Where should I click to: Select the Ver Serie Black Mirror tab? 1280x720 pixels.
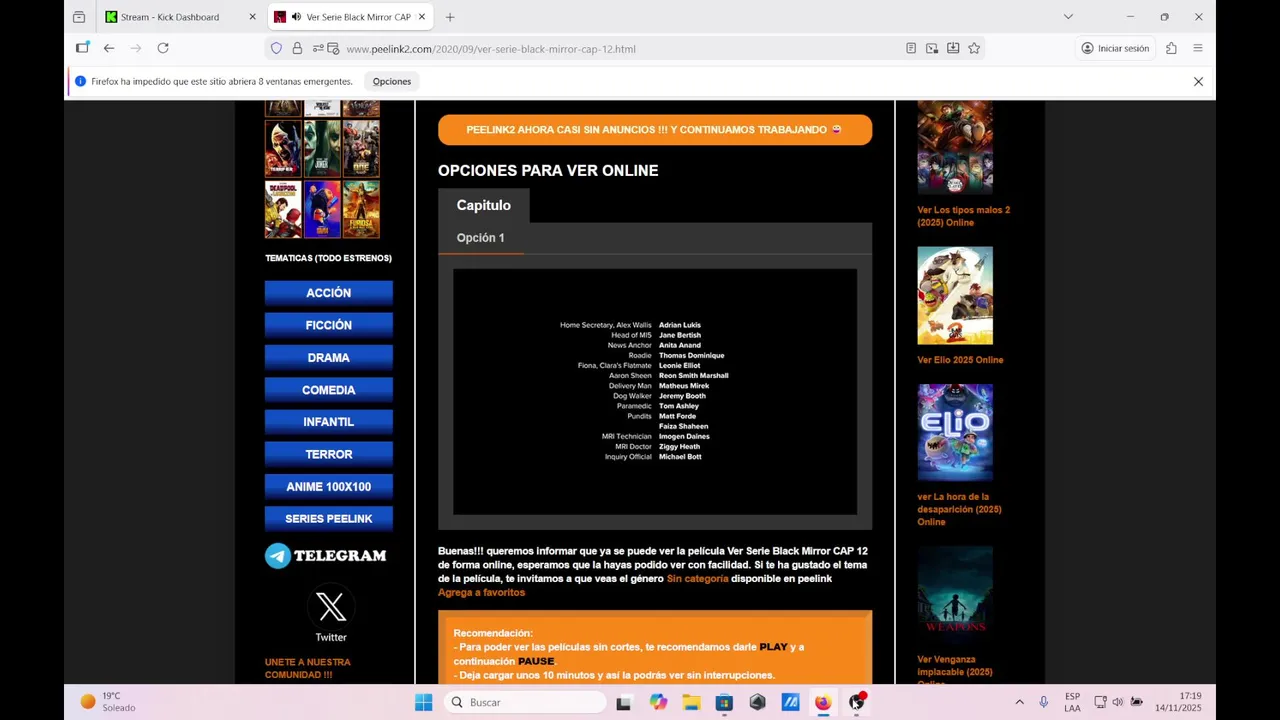pyautogui.click(x=350, y=17)
